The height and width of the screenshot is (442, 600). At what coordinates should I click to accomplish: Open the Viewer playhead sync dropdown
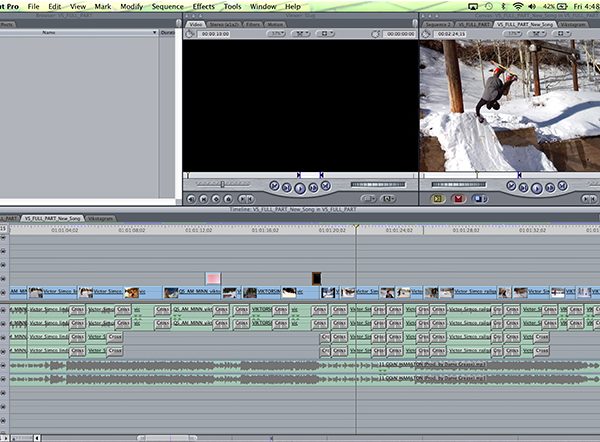coord(301,34)
